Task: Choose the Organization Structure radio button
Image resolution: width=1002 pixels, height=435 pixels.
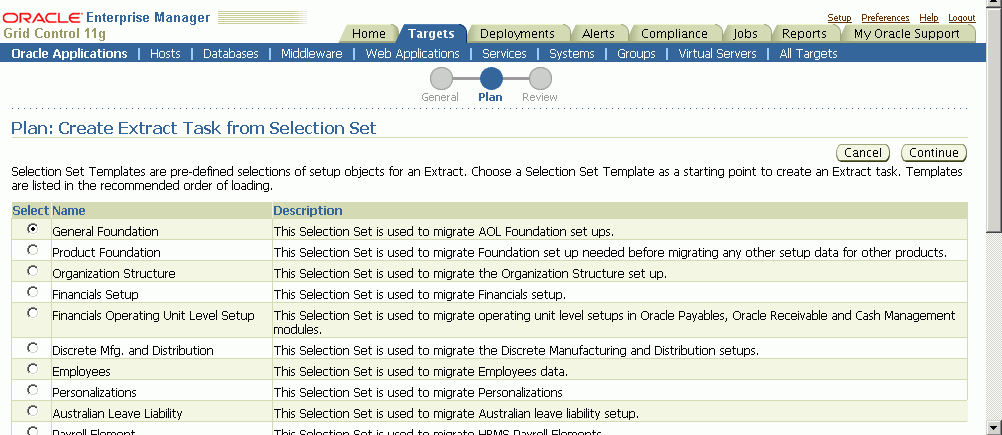Action: (x=32, y=271)
